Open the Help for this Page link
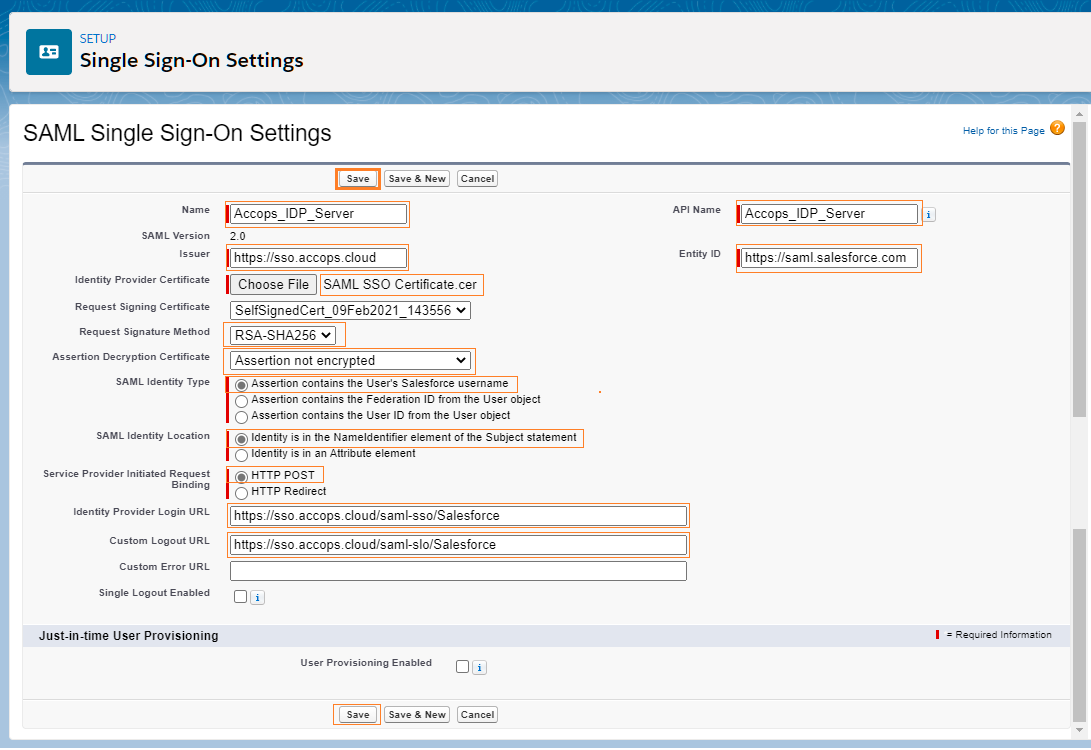1091x750 pixels. point(1003,131)
